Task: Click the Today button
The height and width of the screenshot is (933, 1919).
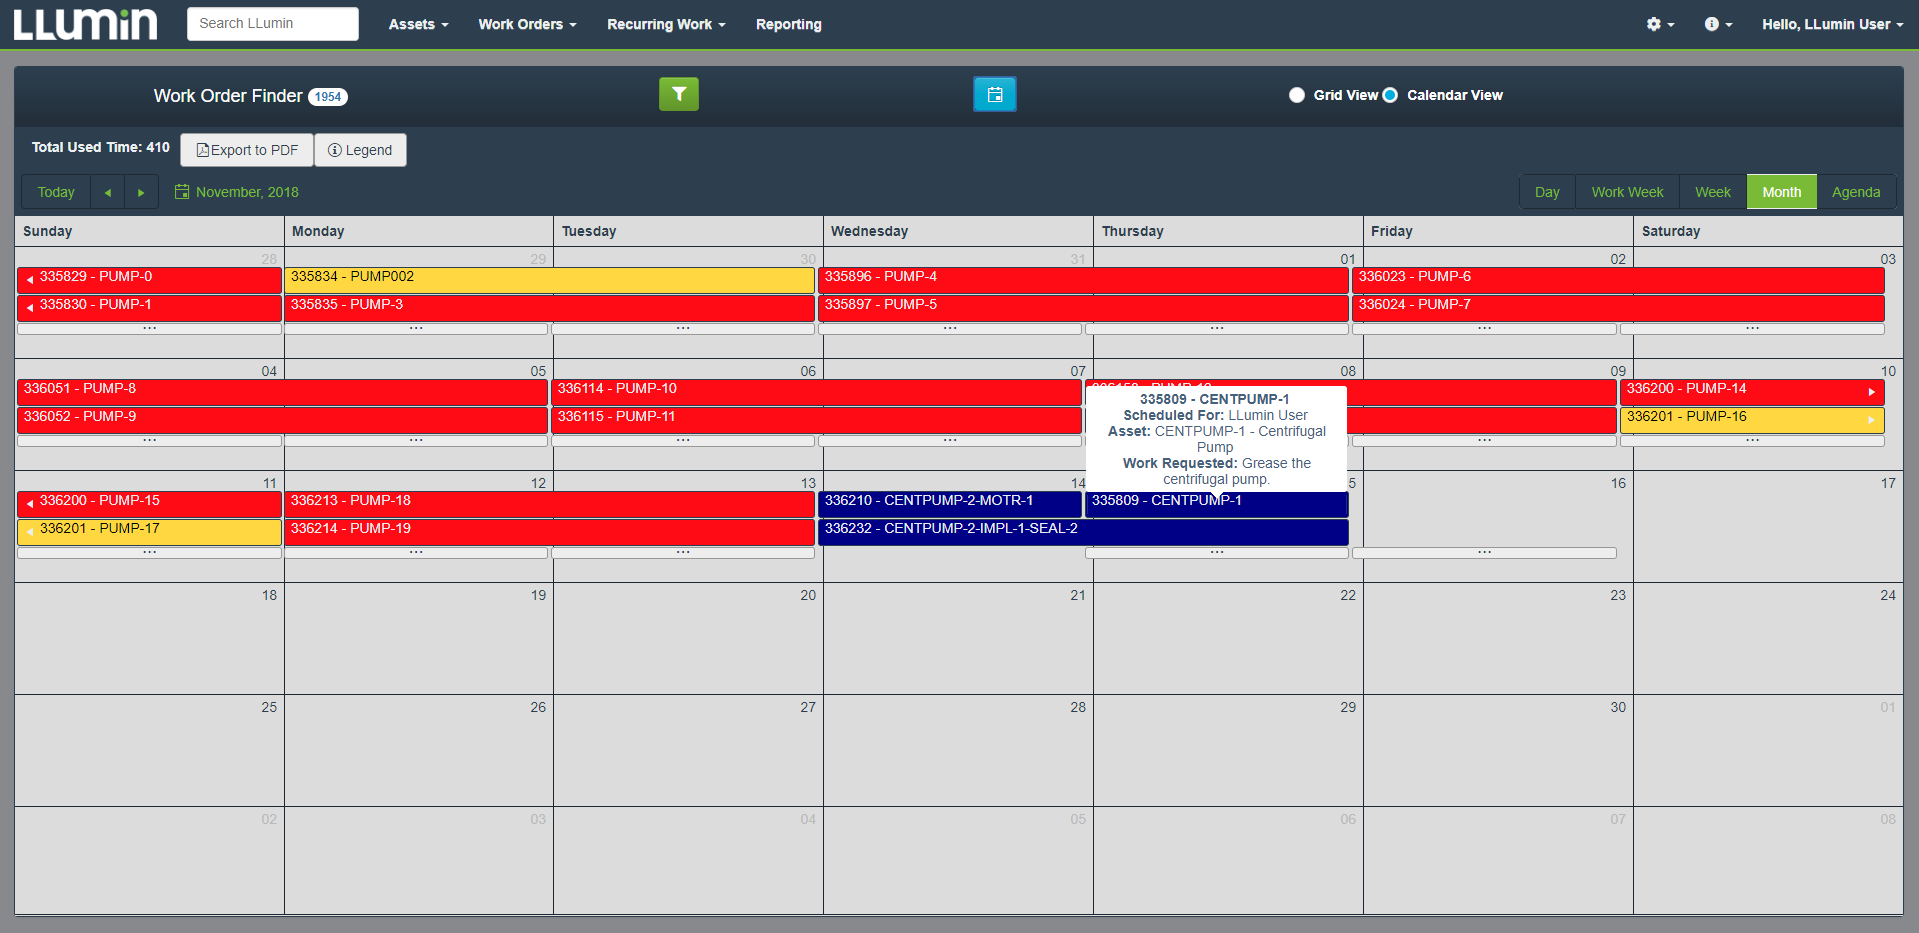Action: coord(55,191)
